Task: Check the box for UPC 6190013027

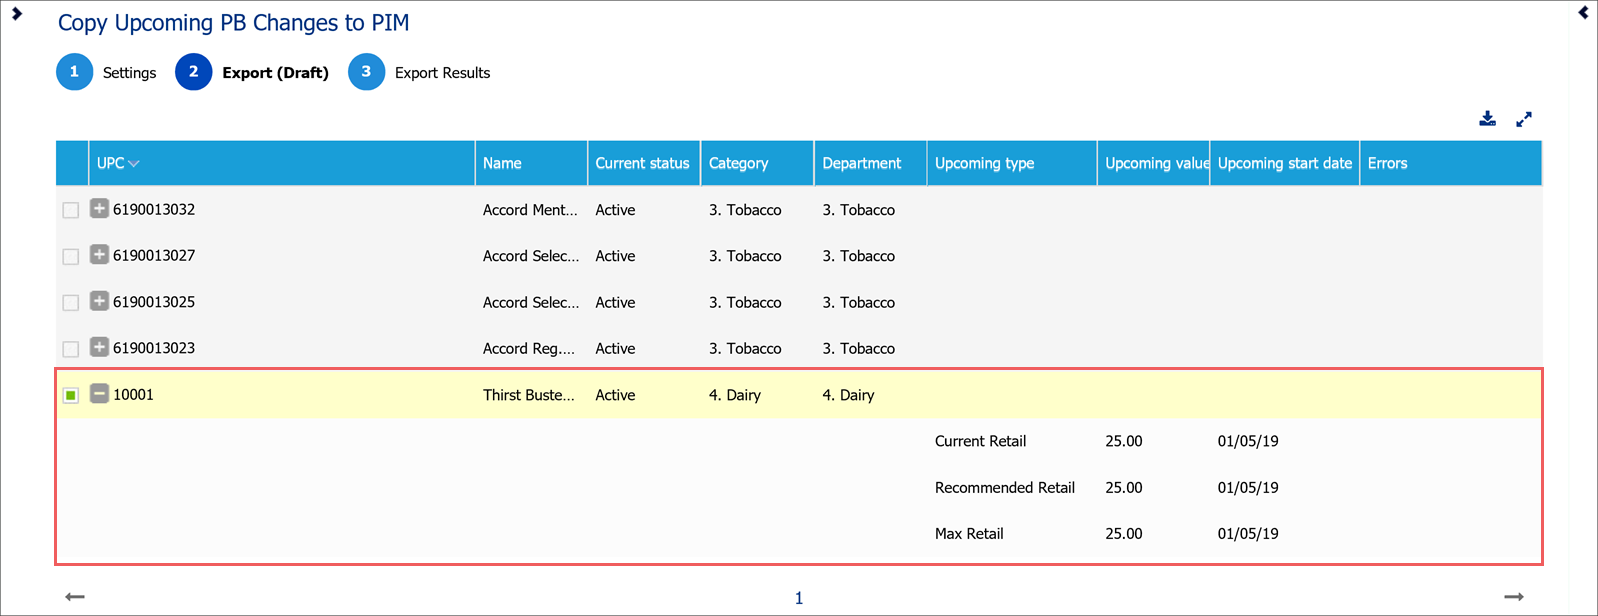Action: pyautogui.click(x=71, y=256)
